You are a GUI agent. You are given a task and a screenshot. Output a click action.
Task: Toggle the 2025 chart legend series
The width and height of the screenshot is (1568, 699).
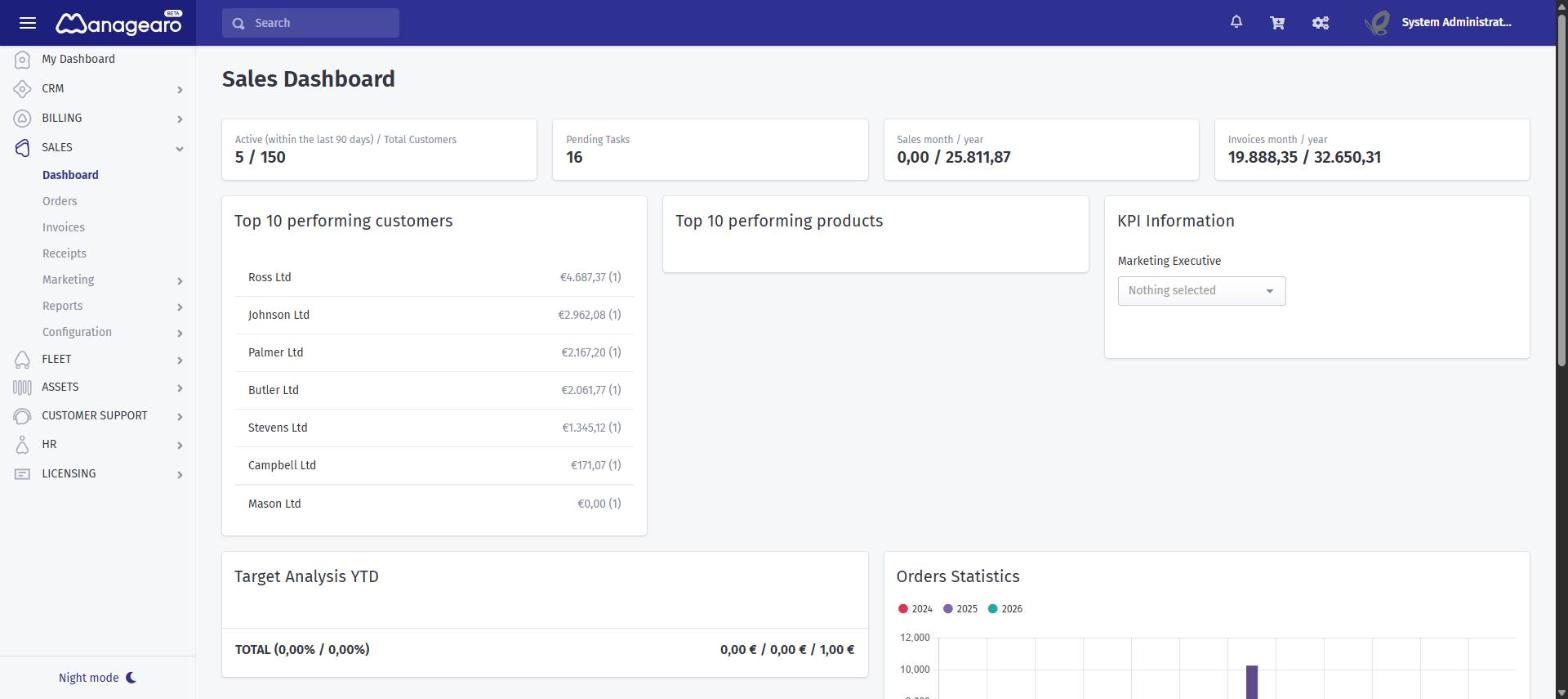[960, 609]
